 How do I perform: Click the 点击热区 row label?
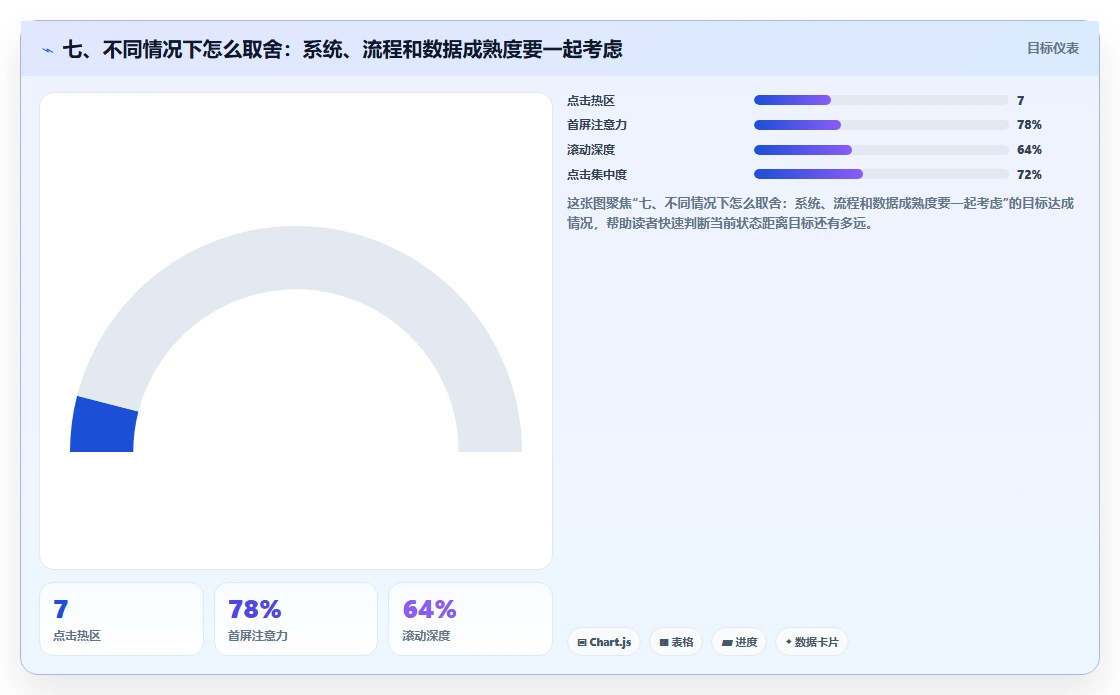tap(591, 101)
